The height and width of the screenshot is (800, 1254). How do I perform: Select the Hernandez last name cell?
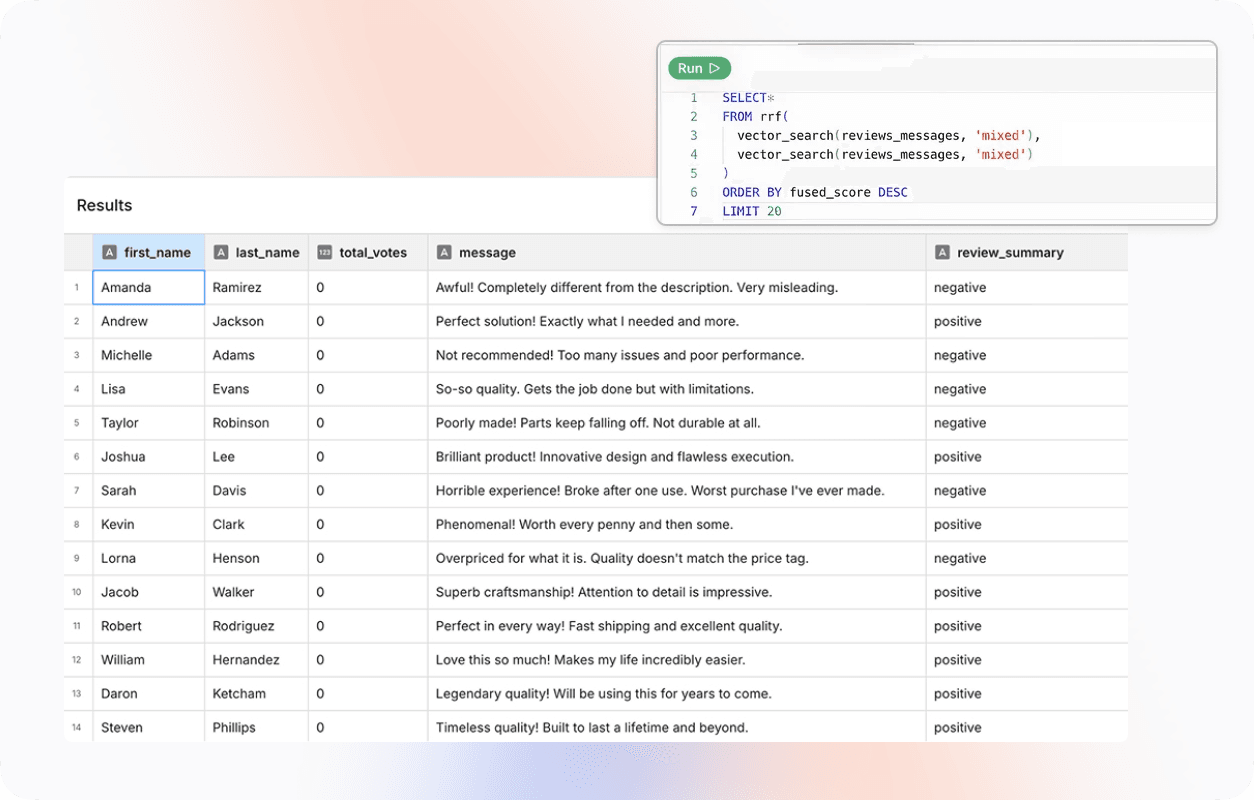pyautogui.click(x=249, y=660)
